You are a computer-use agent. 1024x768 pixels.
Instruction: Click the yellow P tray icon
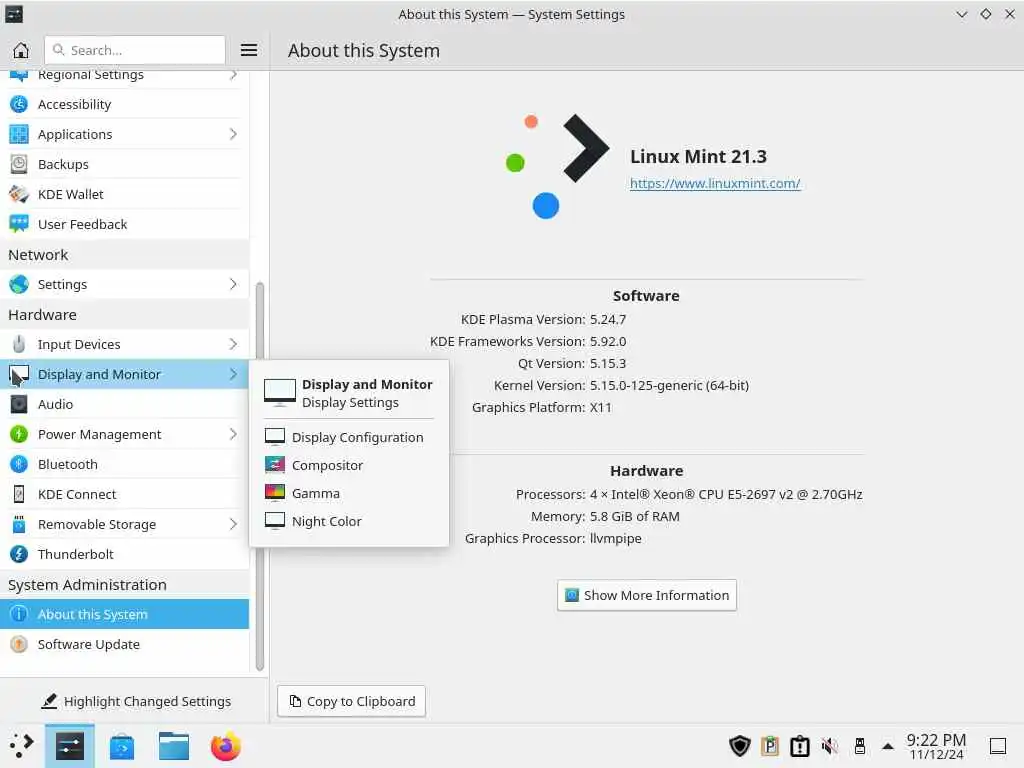coord(770,746)
